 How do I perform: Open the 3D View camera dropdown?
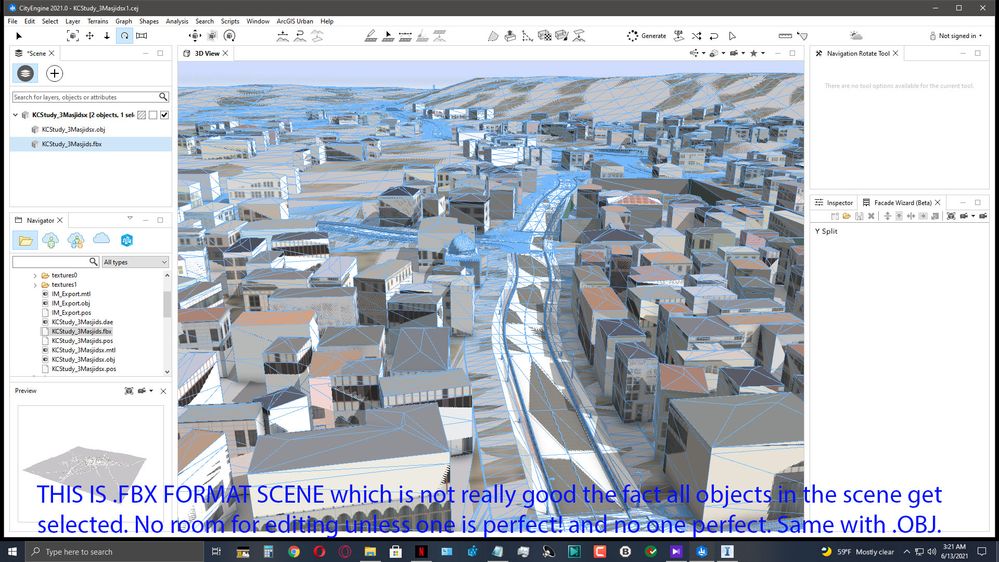737,53
